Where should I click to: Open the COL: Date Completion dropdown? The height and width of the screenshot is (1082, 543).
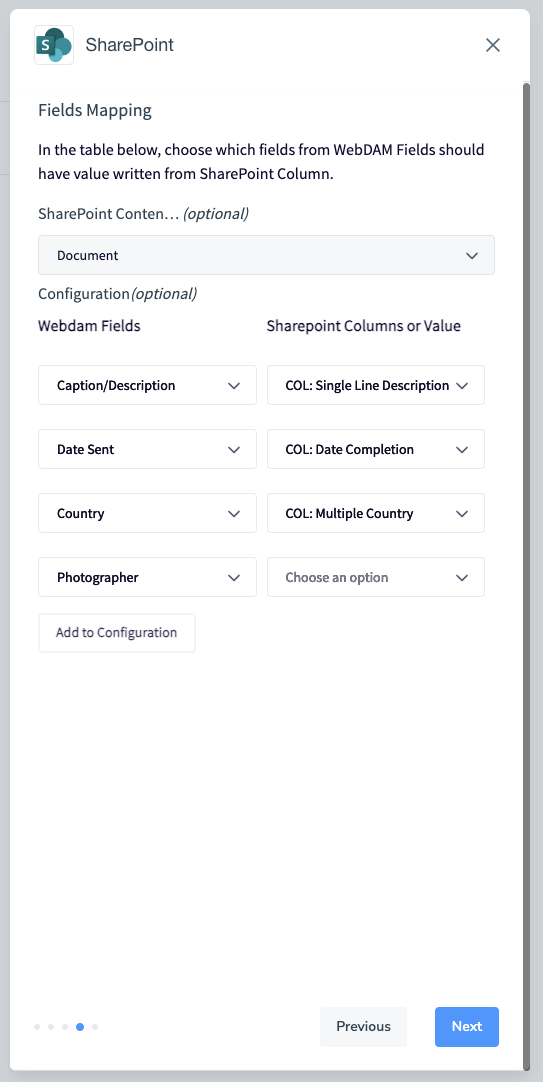pos(376,449)
